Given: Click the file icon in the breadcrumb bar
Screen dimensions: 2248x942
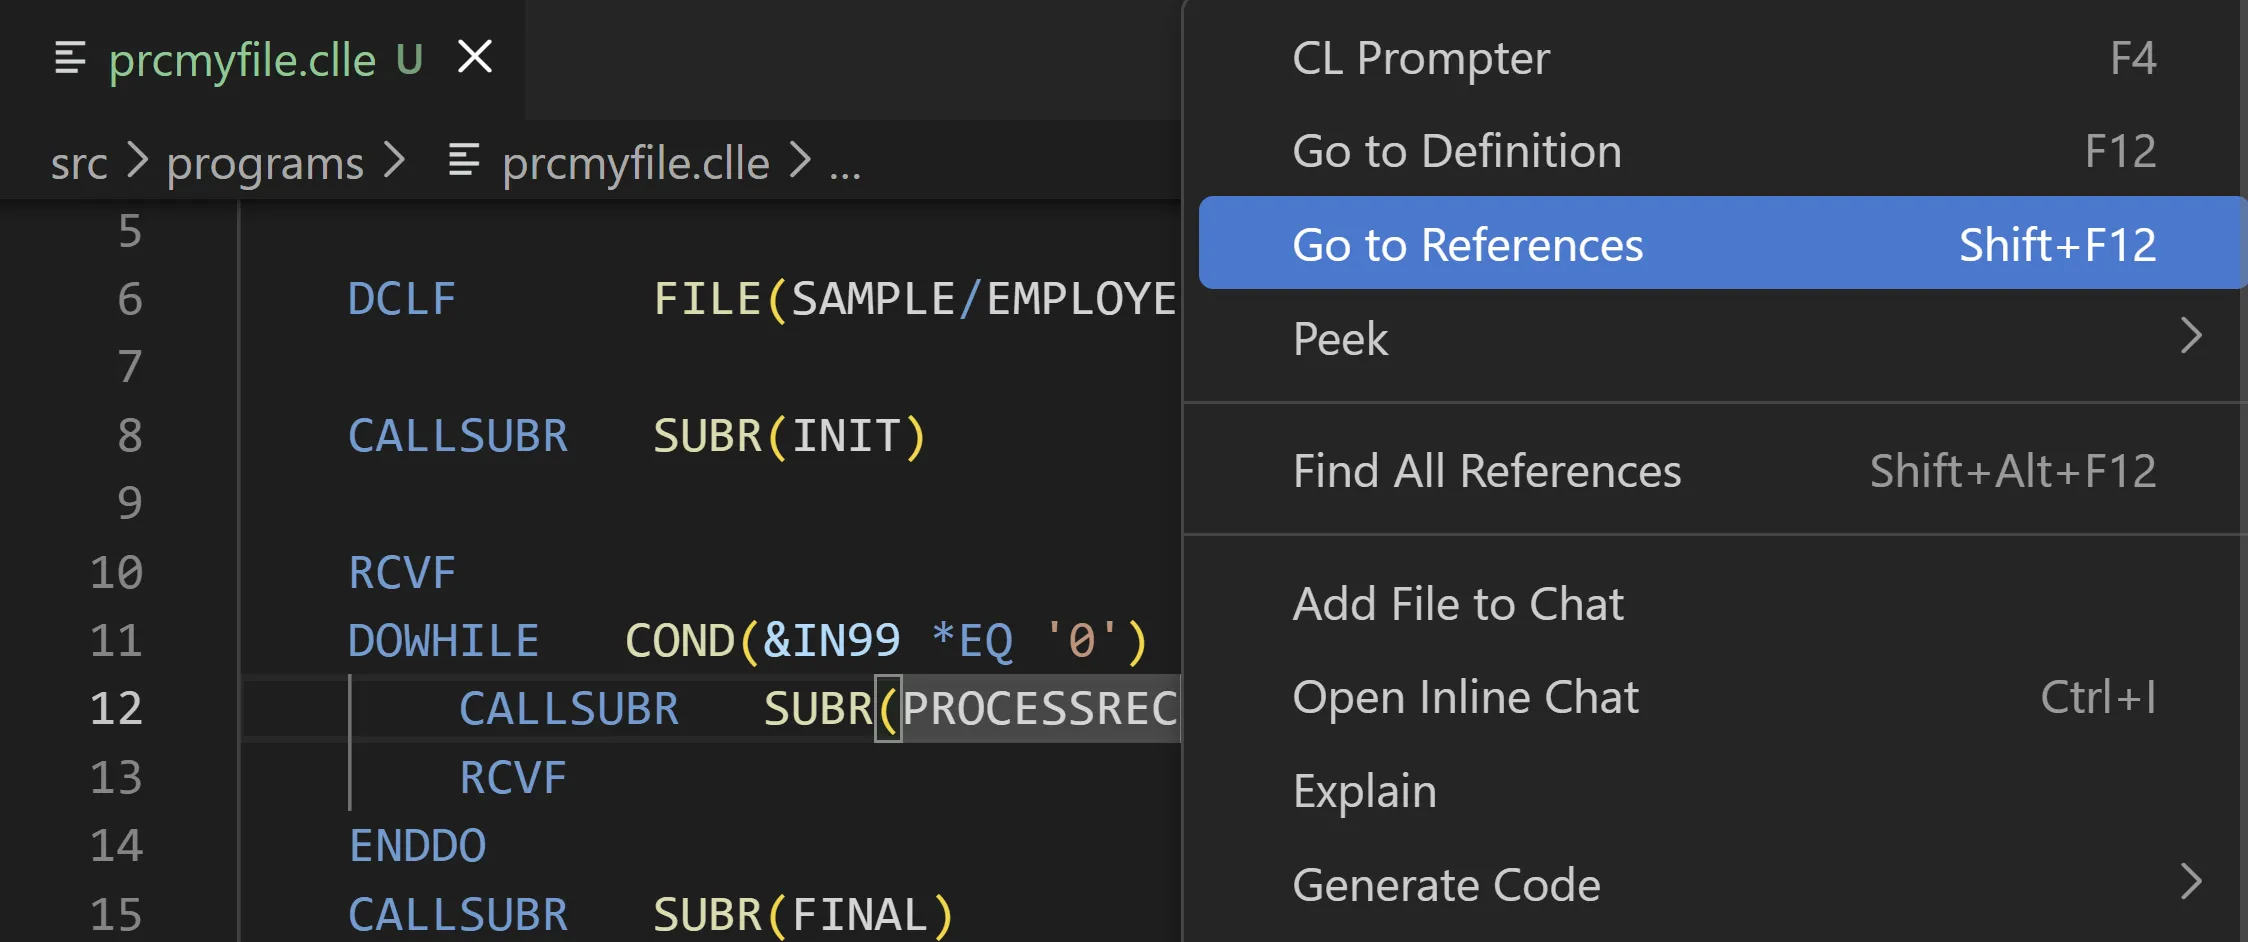Looking at the screenshot, I should tap(463, 162).
